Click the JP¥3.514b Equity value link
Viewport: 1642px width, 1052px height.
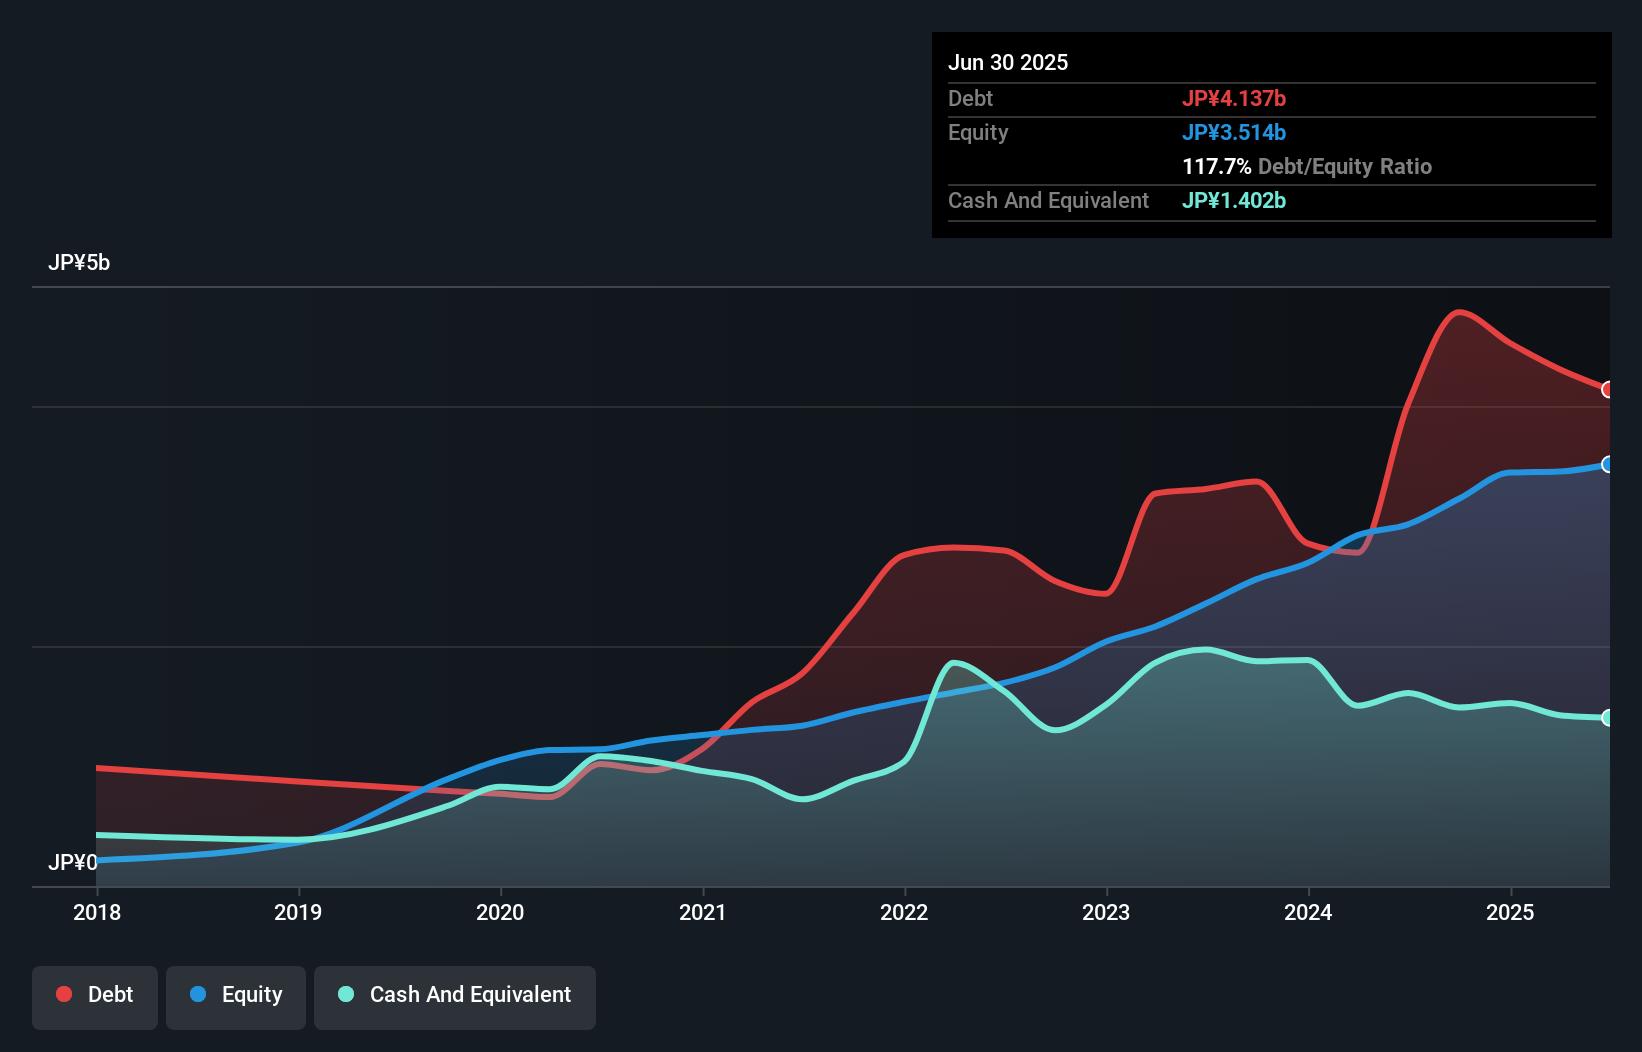coord(1236,132)
